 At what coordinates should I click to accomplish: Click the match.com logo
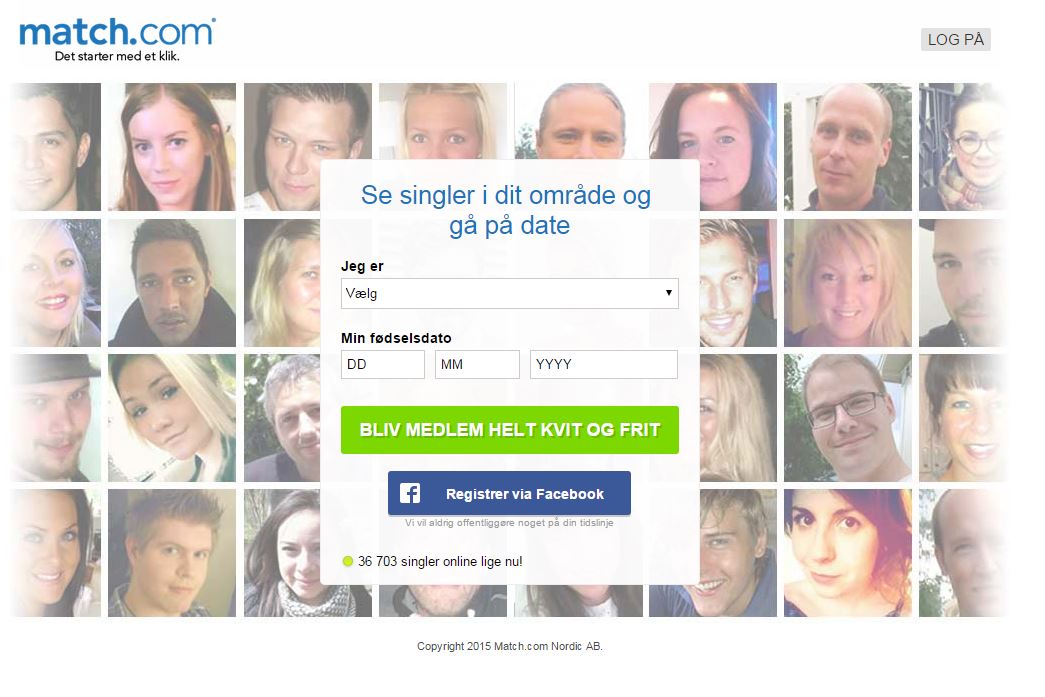(x=117, y=32)
